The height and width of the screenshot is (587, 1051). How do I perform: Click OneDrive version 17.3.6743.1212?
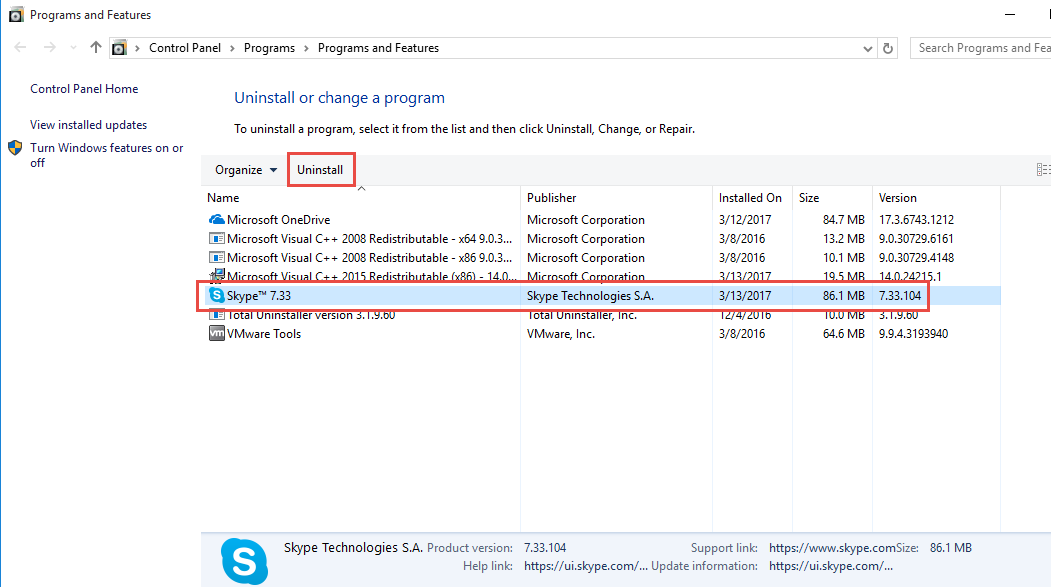click(916, 220)
